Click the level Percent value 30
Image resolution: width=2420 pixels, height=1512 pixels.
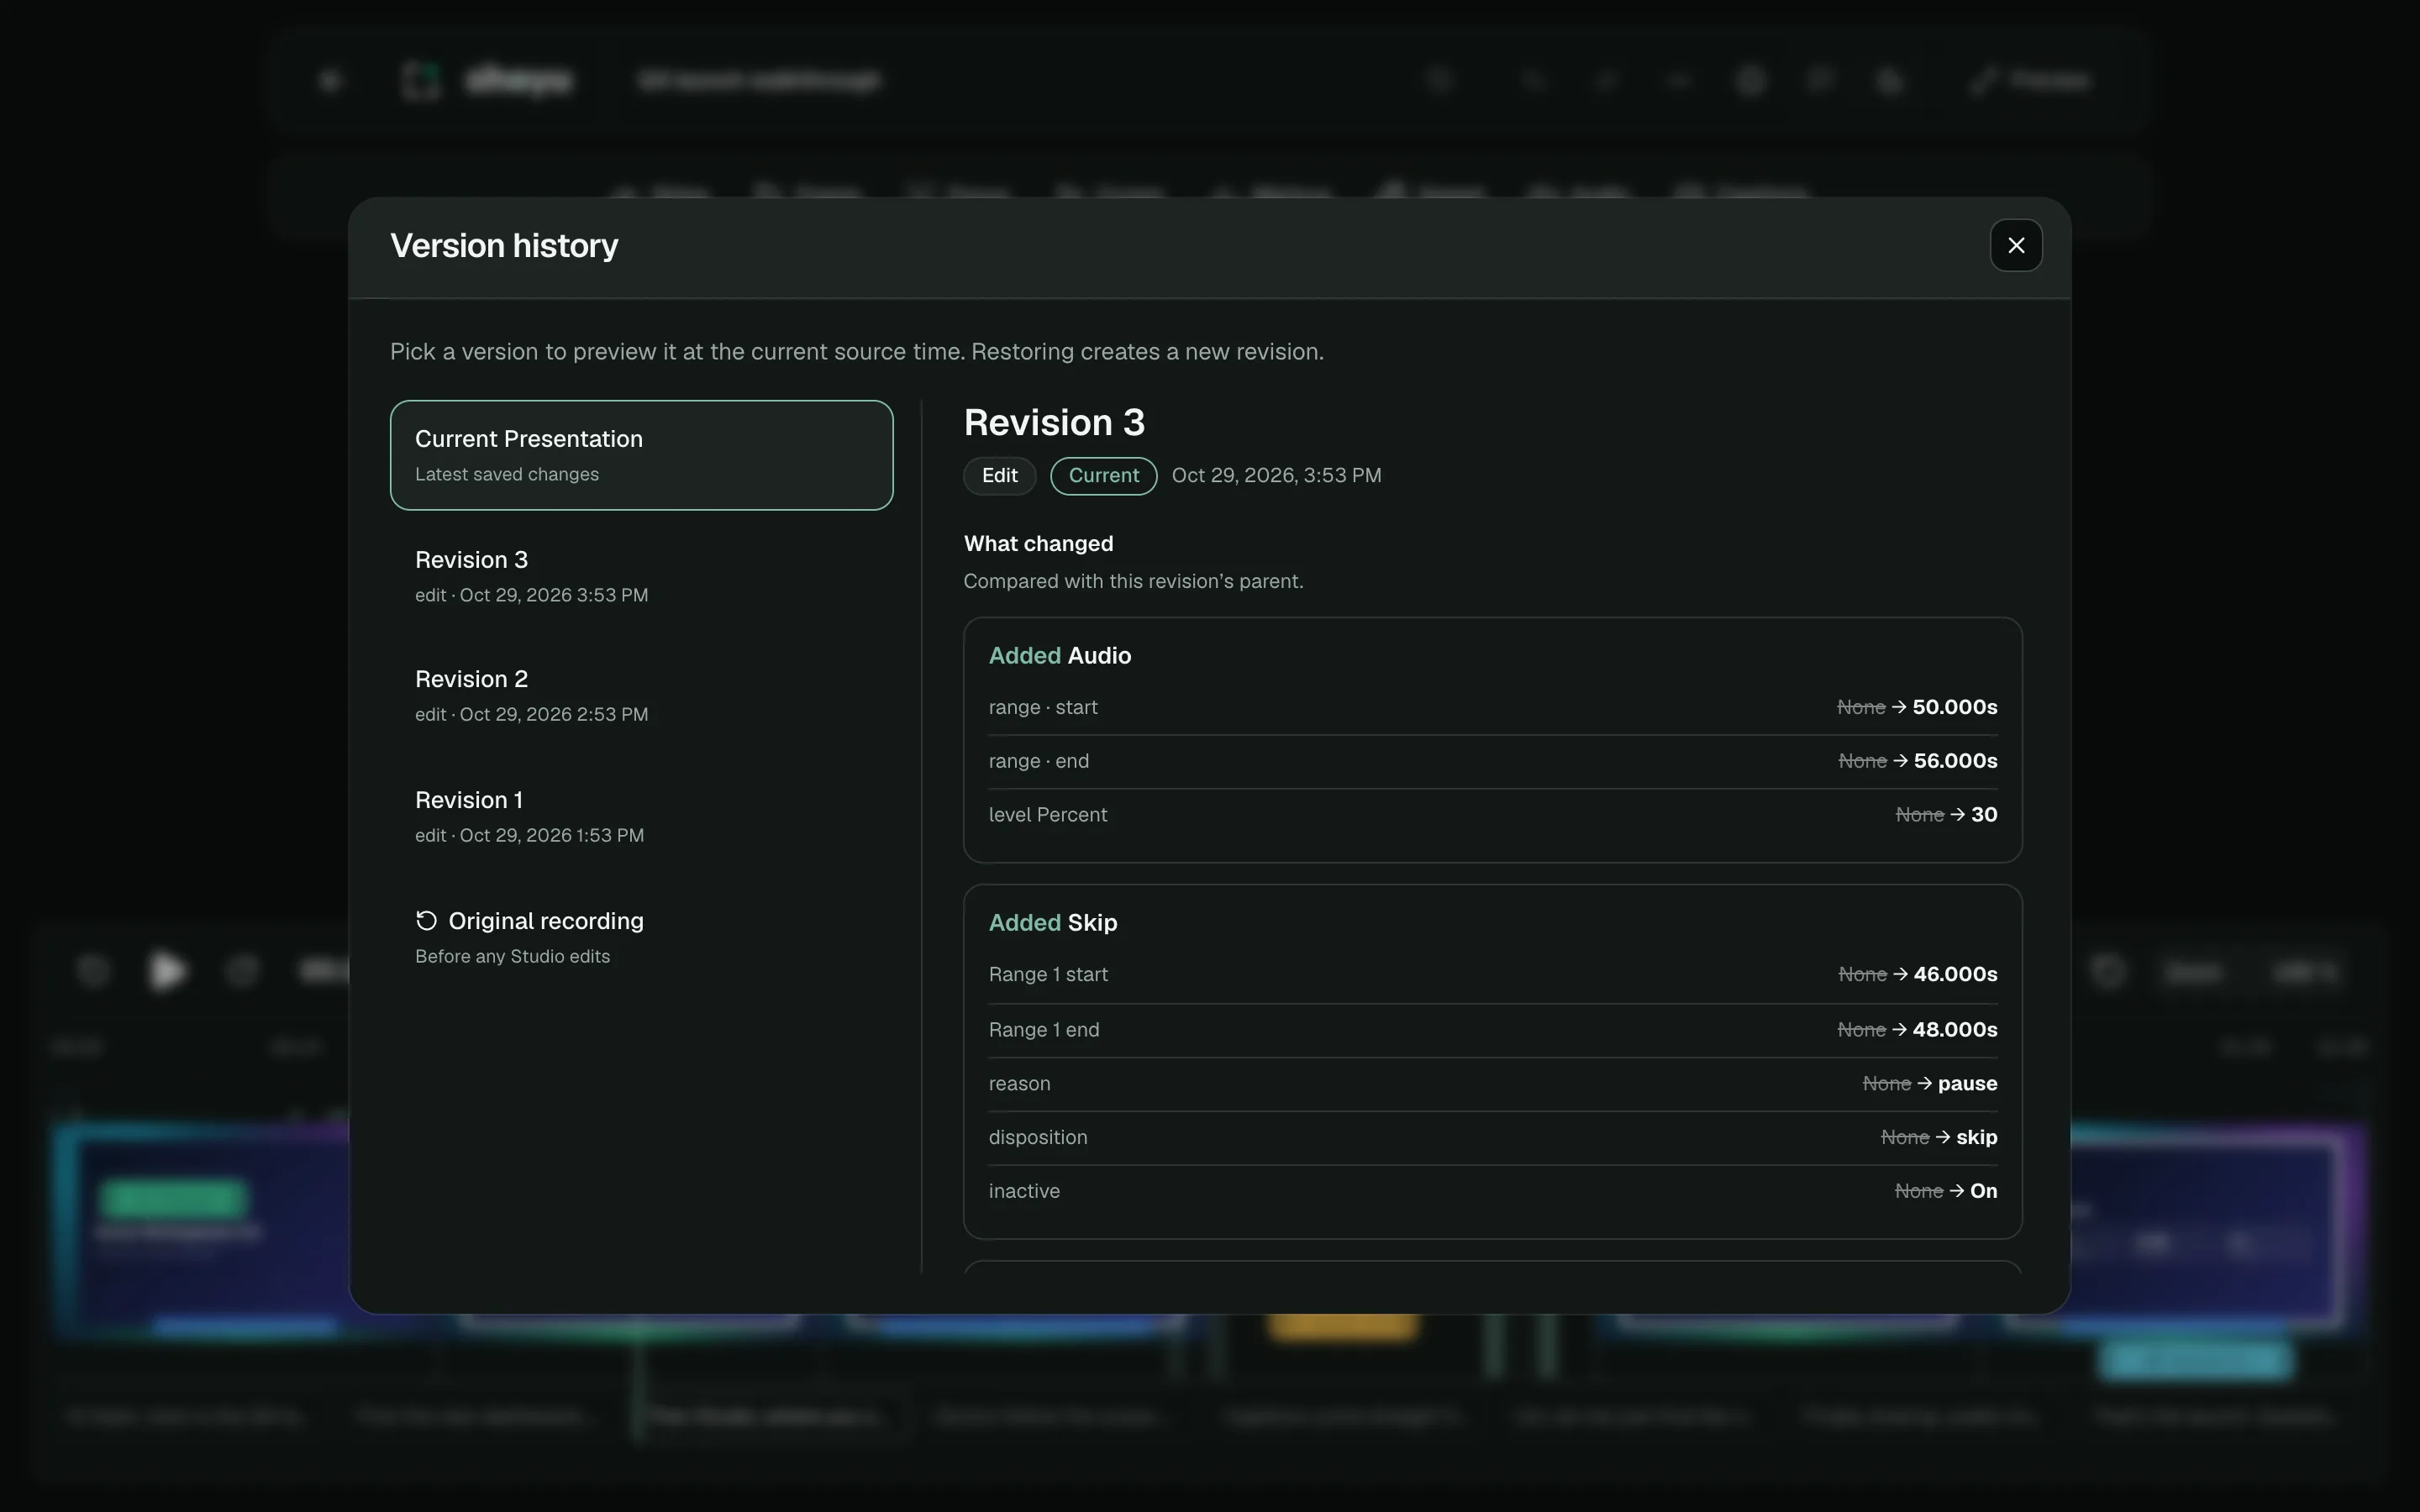tap(1983, 815)
